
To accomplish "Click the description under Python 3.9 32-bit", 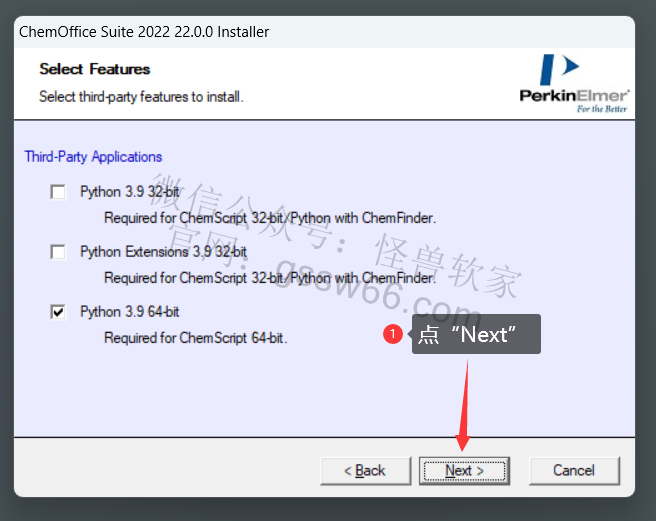I will (x=270, y=218).
